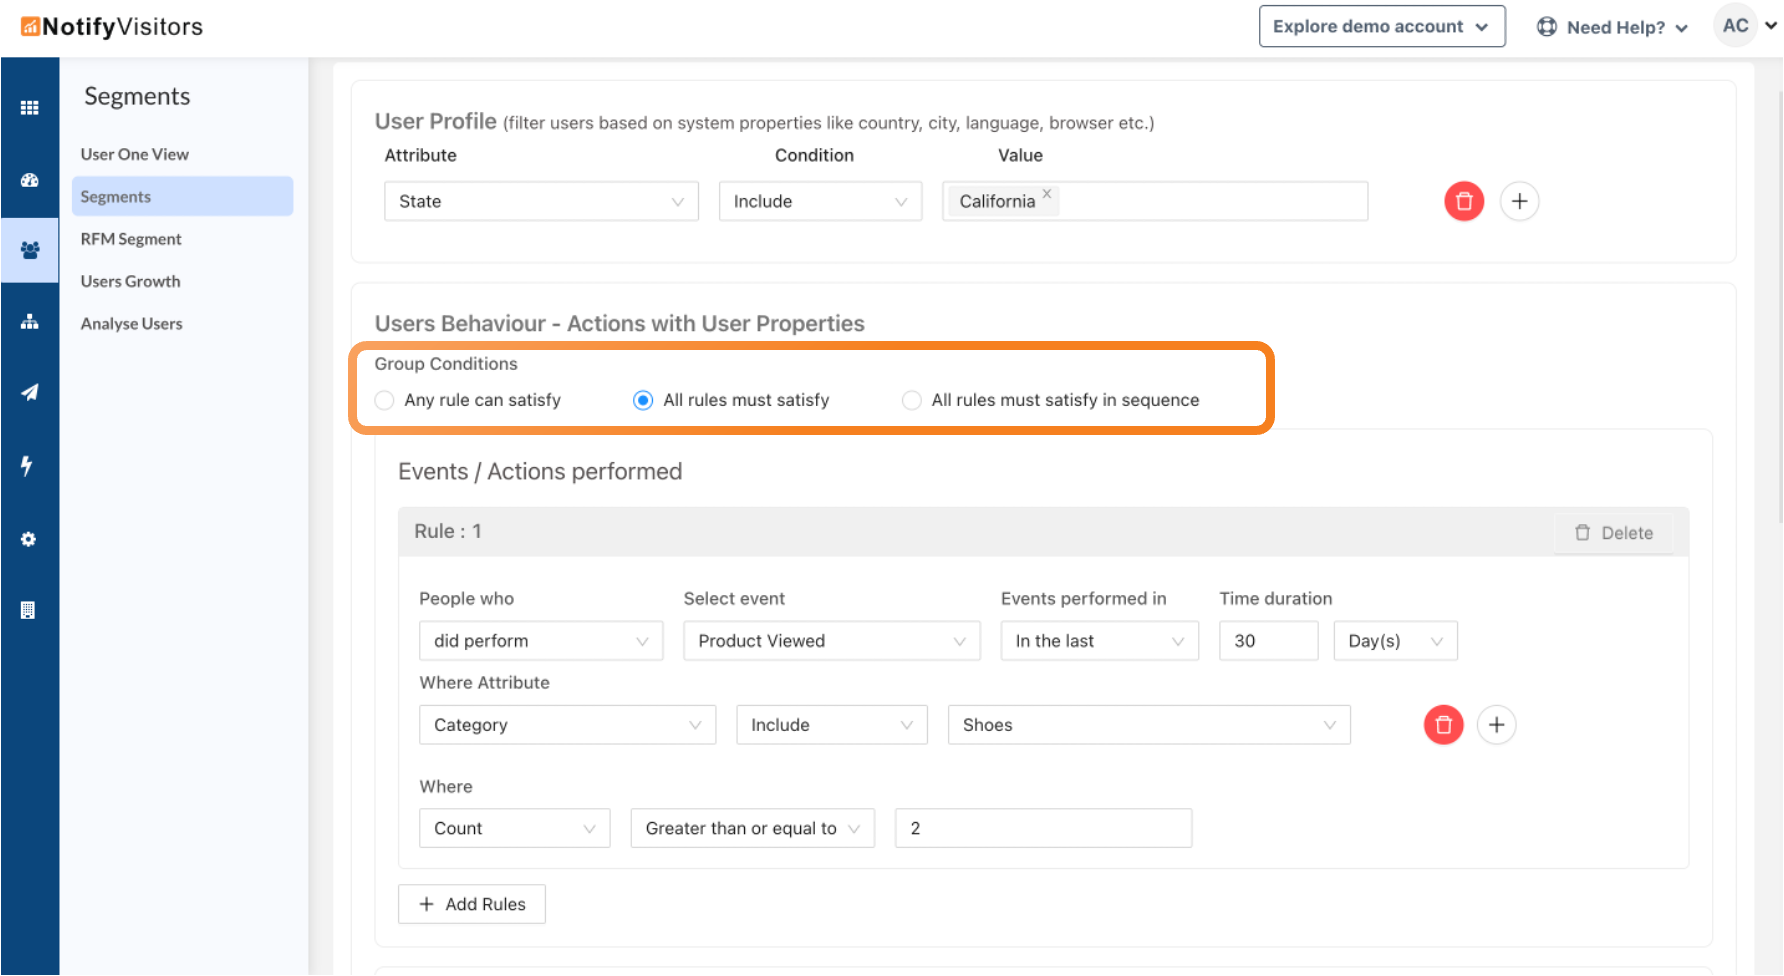Delete Rule 1 using Delete button
Image resolution: width=1784 pixels, height=976 pixels.
click(1613, 533)
